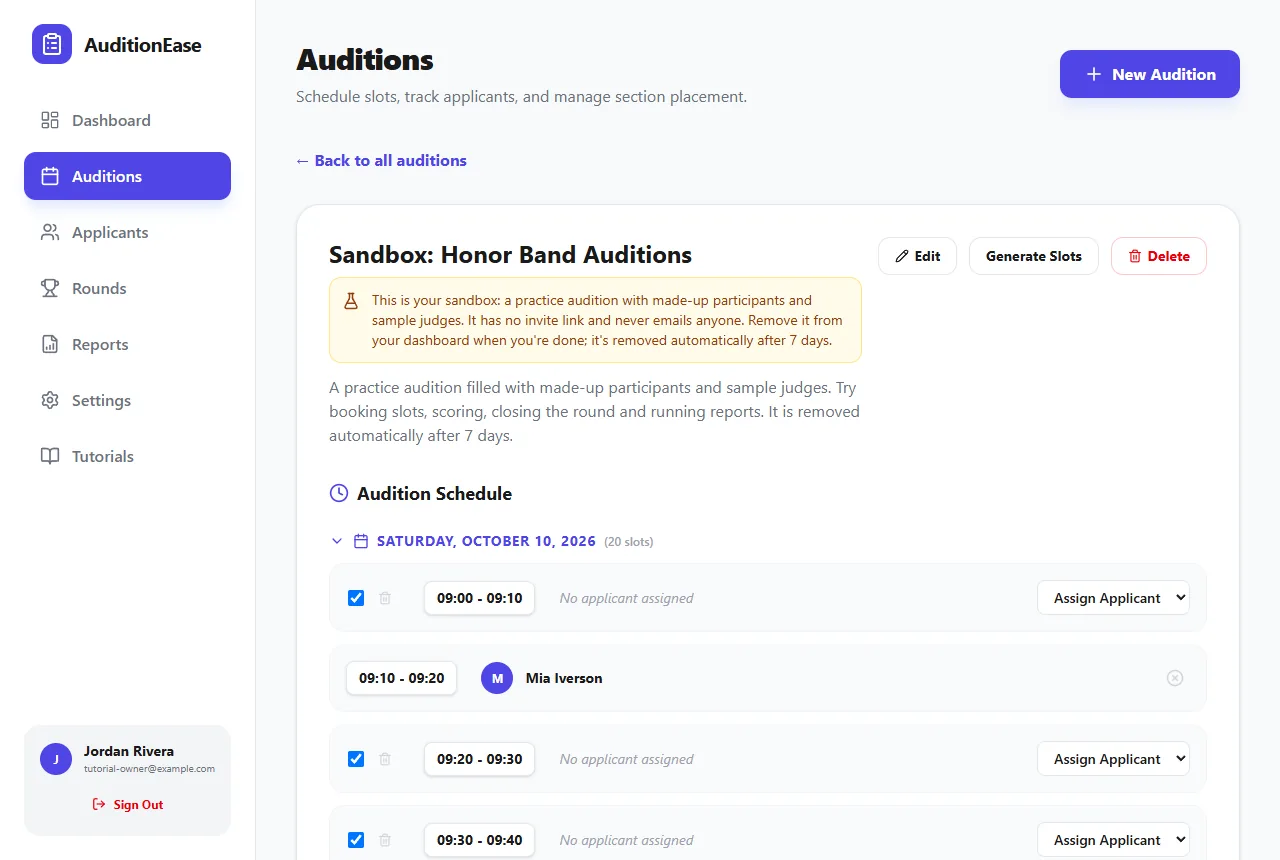Click the plus icon on New Audition
The image size is (1280, 860).
(x=1094, y=74)
